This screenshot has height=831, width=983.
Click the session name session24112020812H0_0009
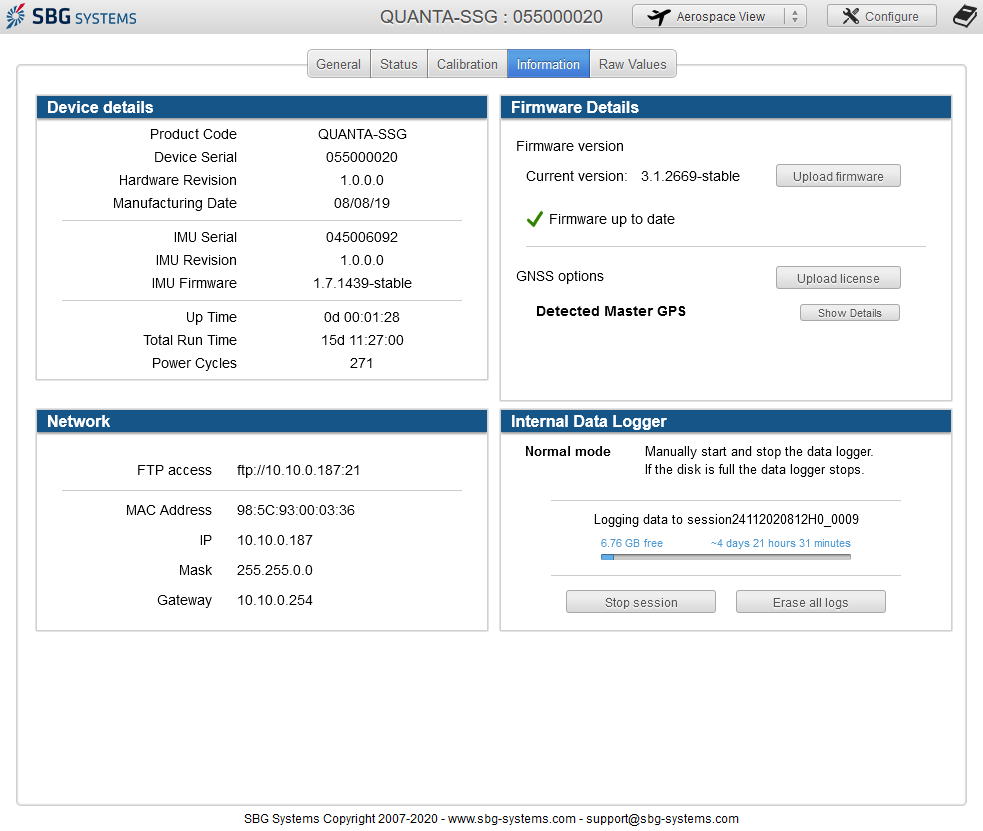[773, 520]
